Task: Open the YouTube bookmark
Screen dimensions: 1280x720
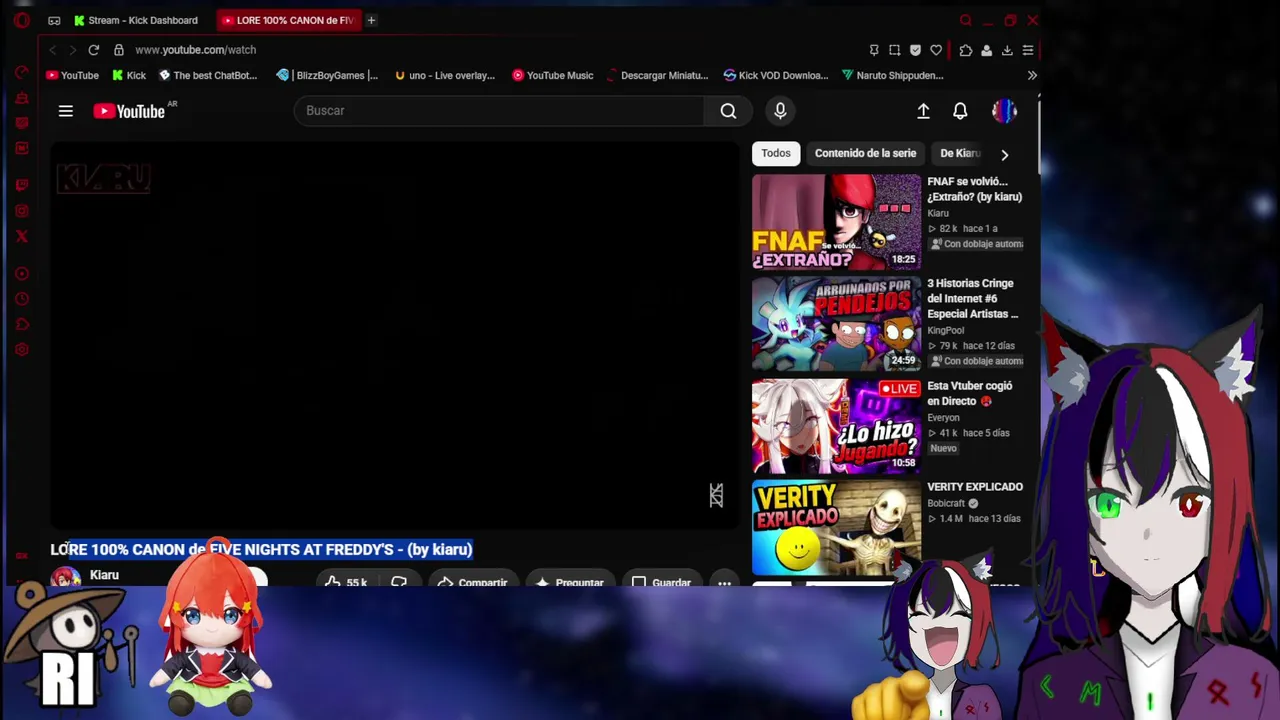Action: coord(72,75)
